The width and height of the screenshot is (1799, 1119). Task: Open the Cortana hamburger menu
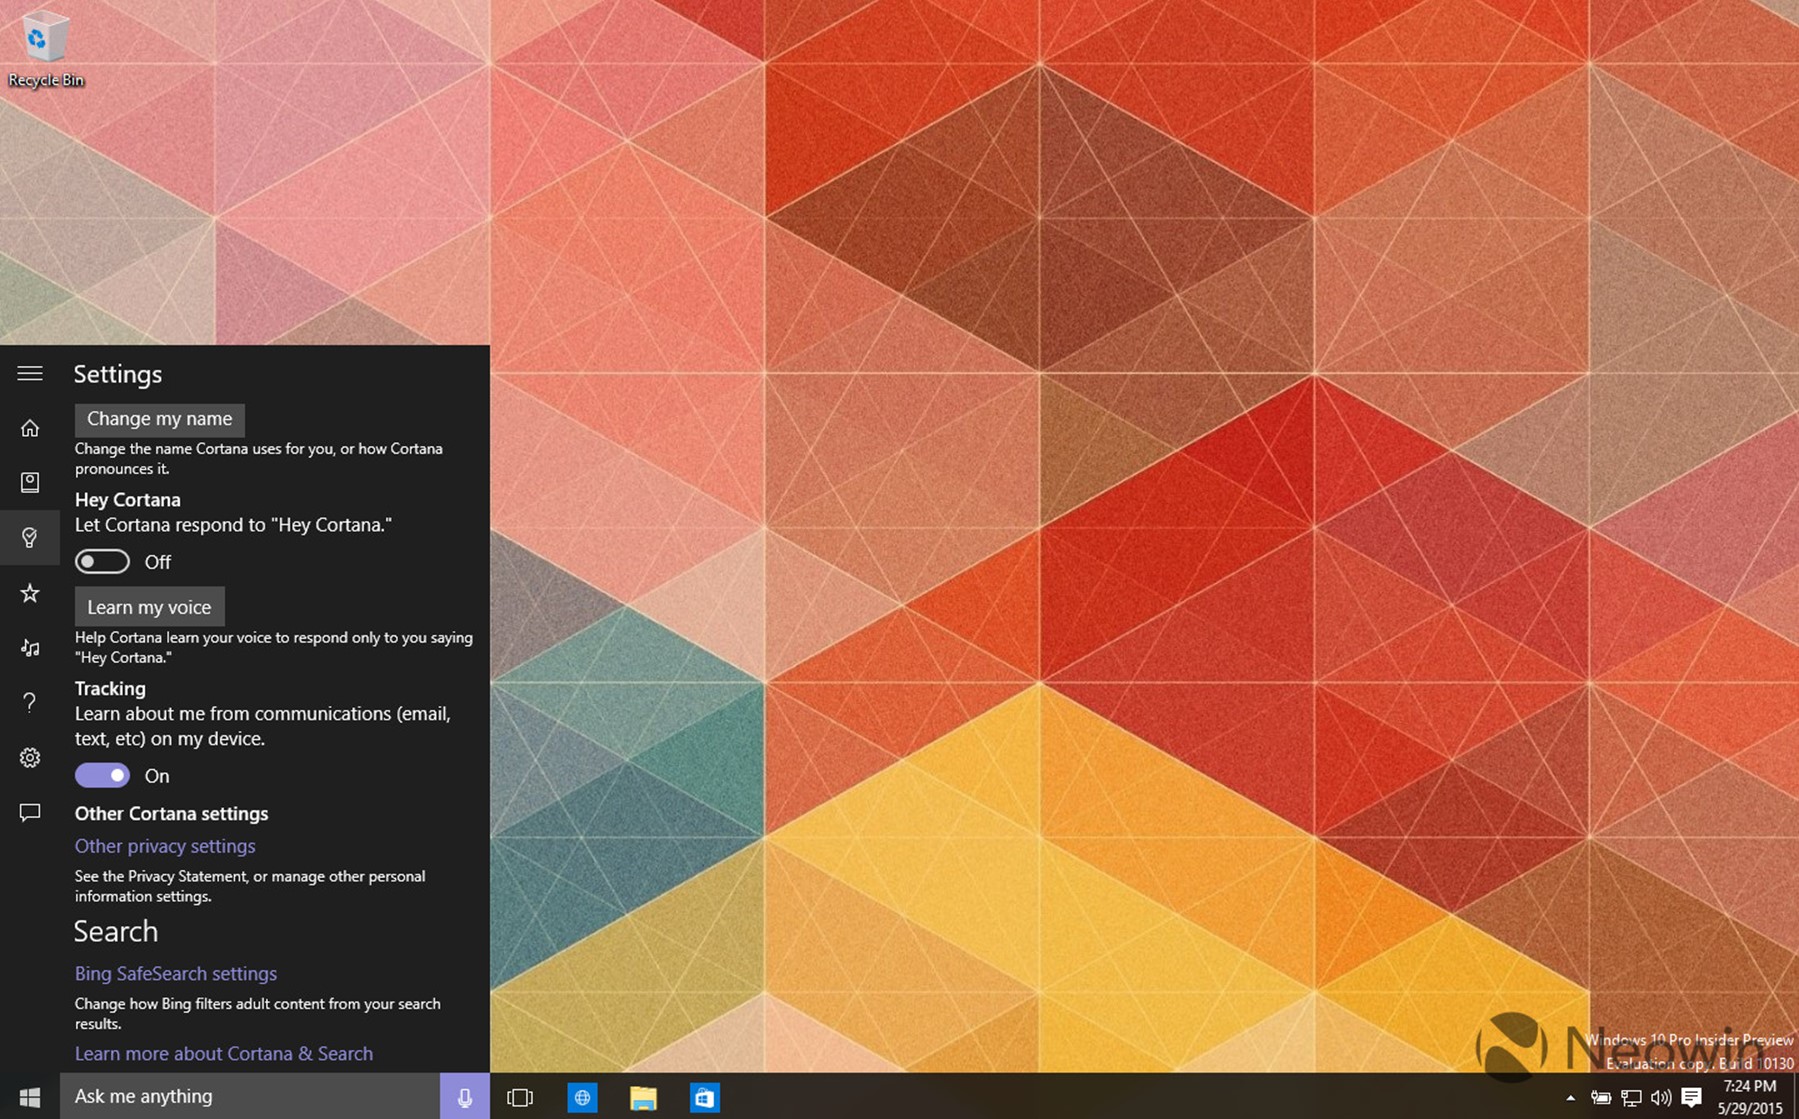point(30,373)
